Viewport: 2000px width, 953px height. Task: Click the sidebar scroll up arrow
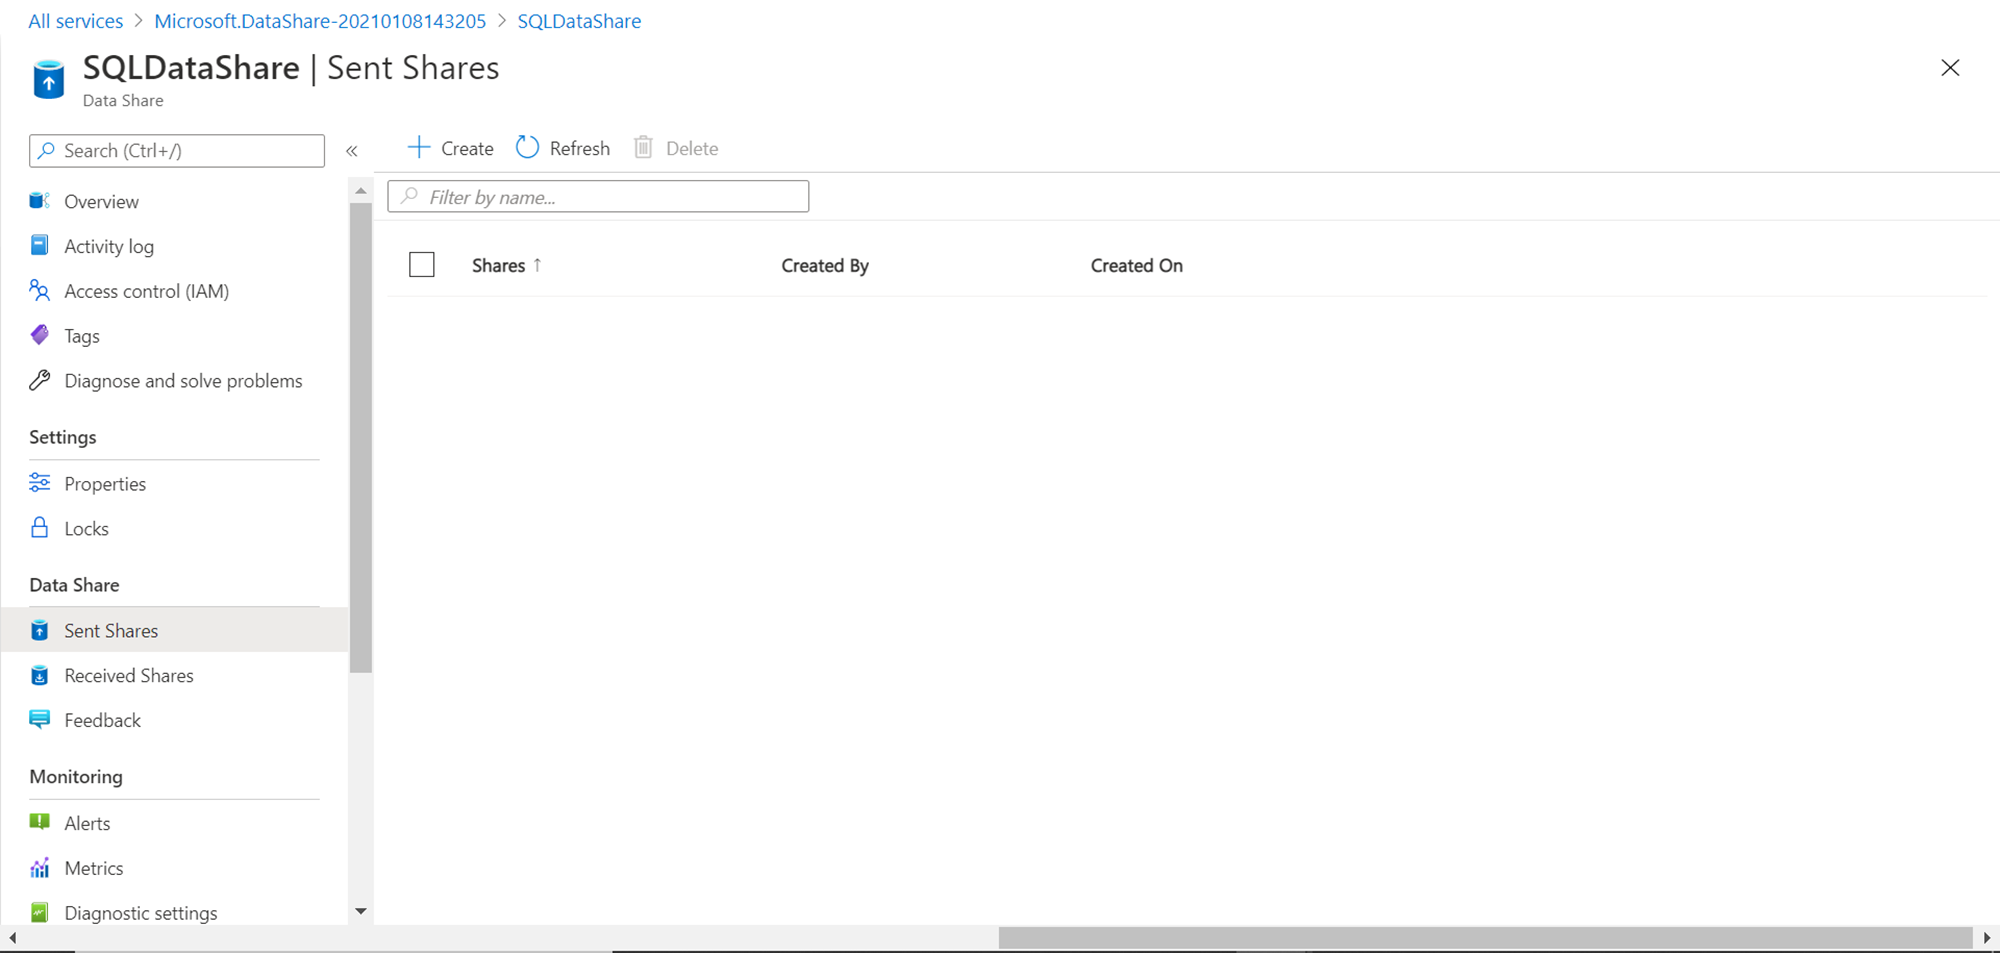(361, 190)
